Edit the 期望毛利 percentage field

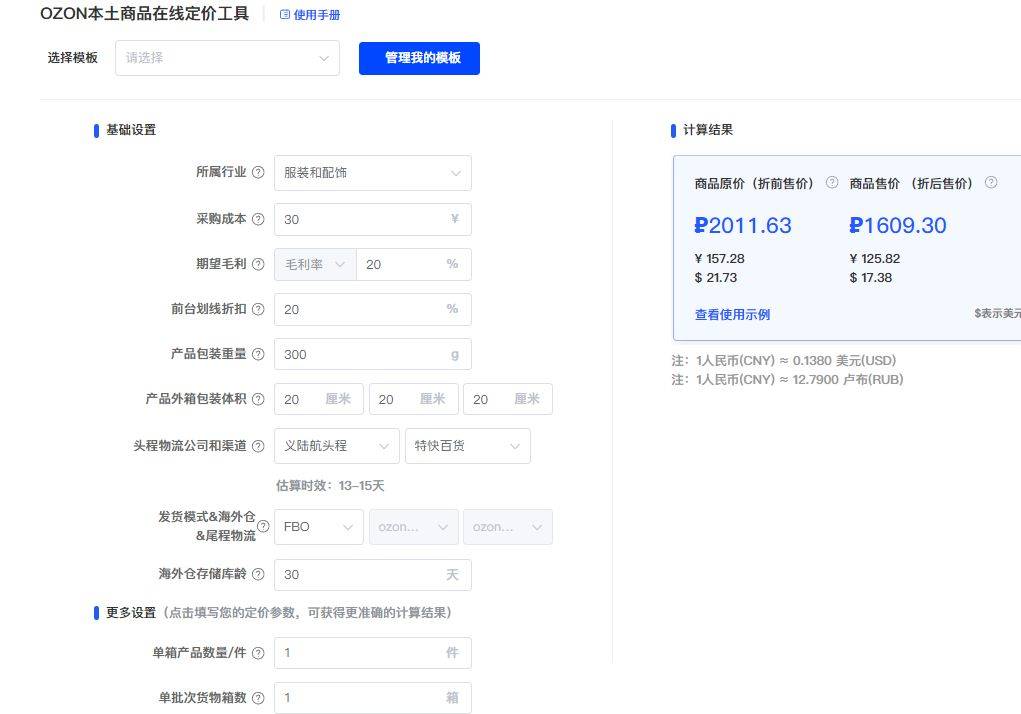413,264
